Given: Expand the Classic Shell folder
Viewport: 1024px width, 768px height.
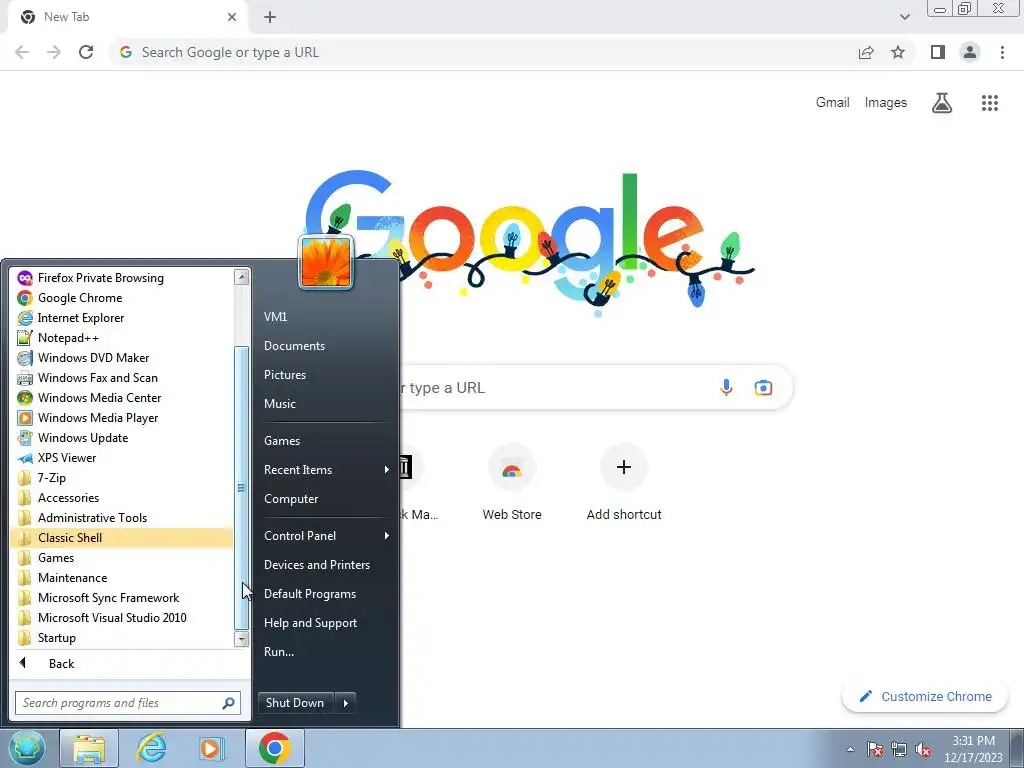Looking at the screenshot, I should 121,538.
